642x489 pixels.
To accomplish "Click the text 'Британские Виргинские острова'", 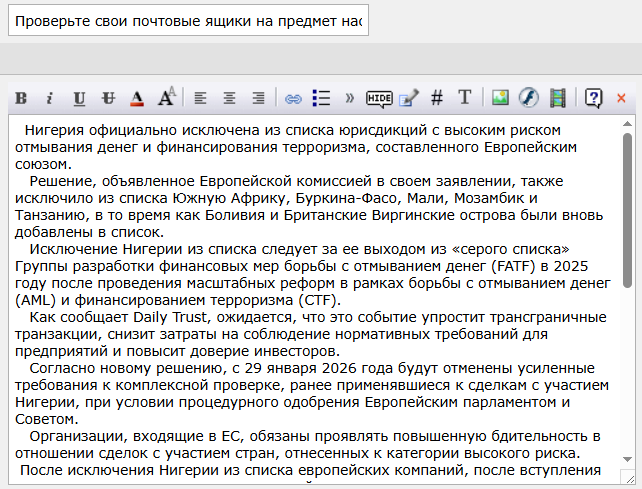I will 398,215.
